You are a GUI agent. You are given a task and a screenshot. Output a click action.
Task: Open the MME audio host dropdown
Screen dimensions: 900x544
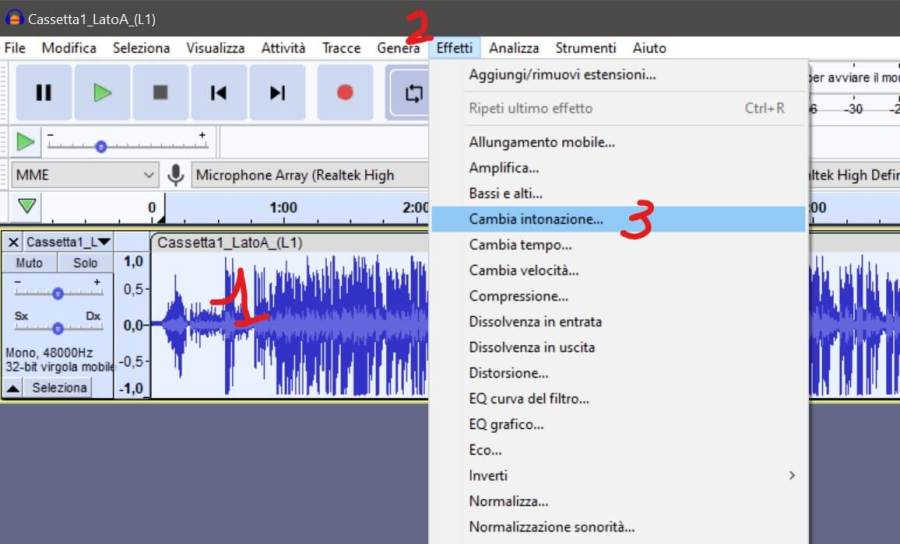(84, 175)
